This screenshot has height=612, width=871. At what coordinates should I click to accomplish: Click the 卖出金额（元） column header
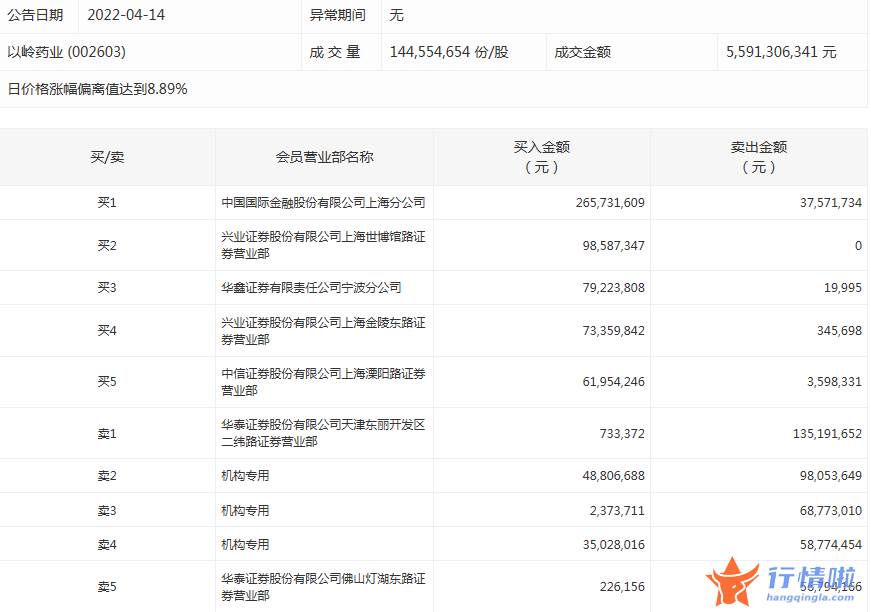[759, 157]
